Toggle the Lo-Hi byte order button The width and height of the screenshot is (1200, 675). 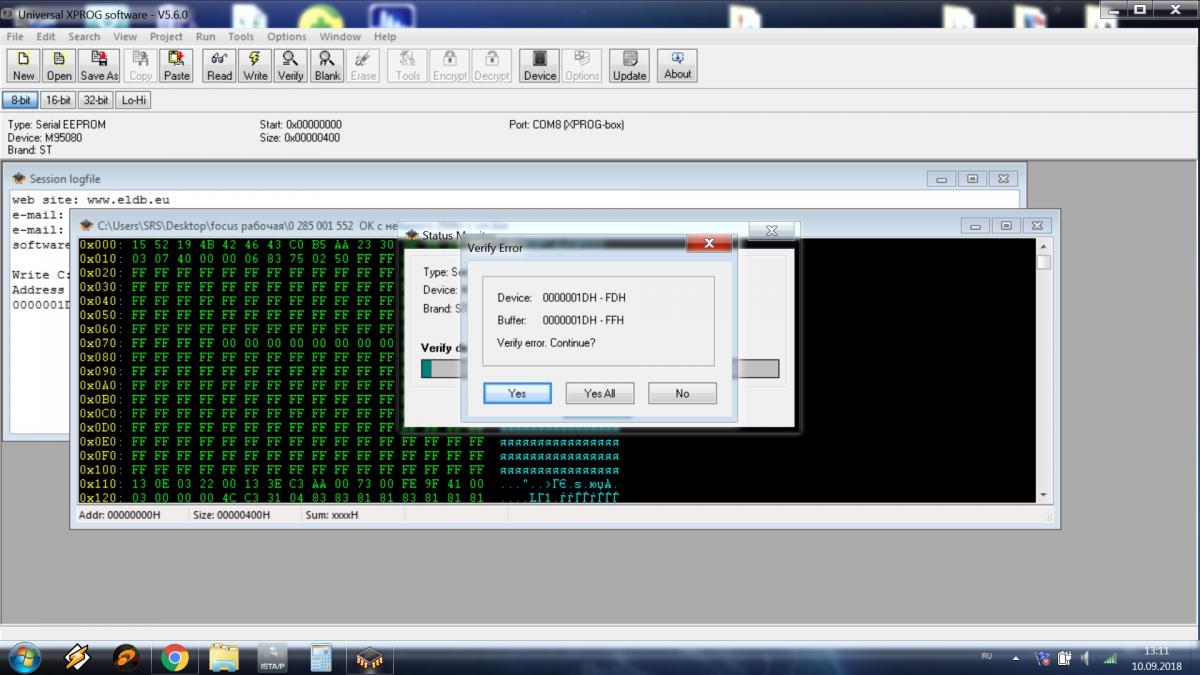coord(134,100)
